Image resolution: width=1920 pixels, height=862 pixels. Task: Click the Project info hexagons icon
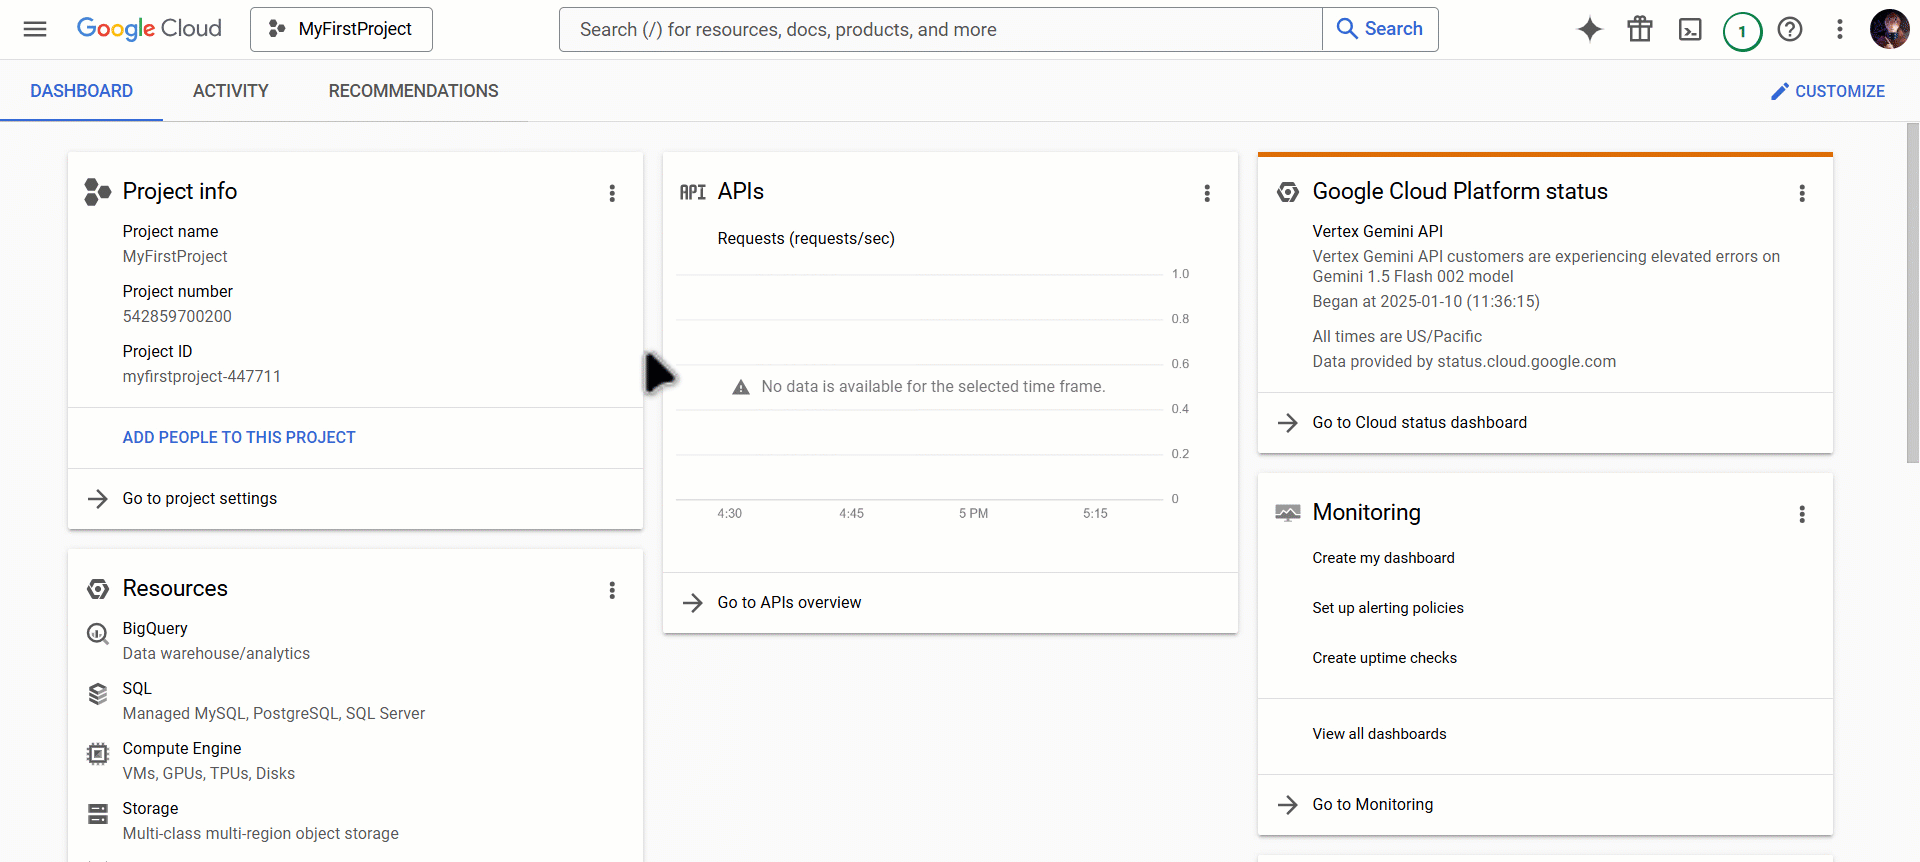[x=98, y=192]
